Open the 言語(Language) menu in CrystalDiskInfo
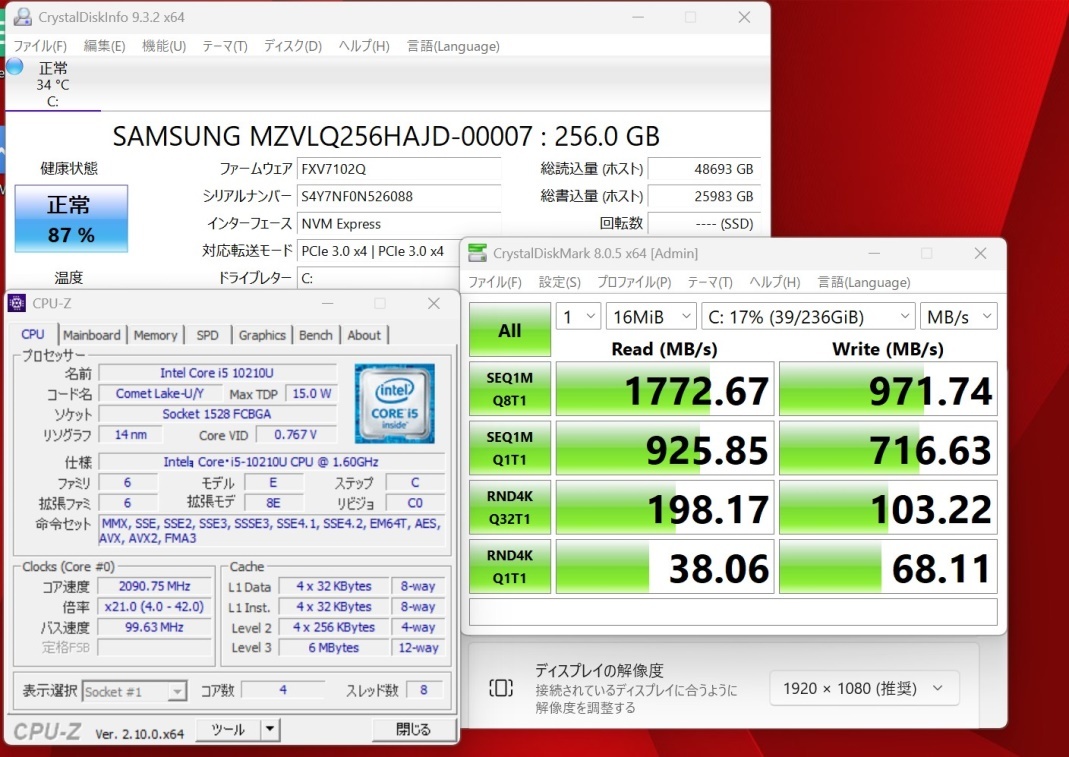Screen dimensions: 1069x757 pyautogui.click(x=453, y=46)
